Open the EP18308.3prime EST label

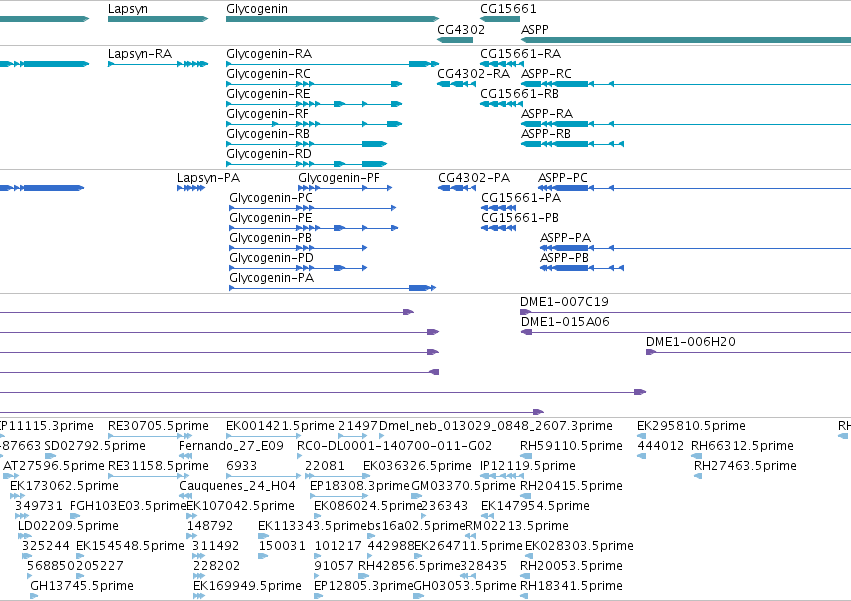[359, 486]
